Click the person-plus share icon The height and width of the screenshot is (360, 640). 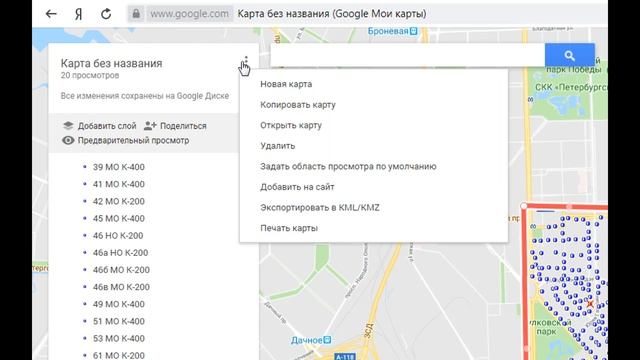click(150, 126)
